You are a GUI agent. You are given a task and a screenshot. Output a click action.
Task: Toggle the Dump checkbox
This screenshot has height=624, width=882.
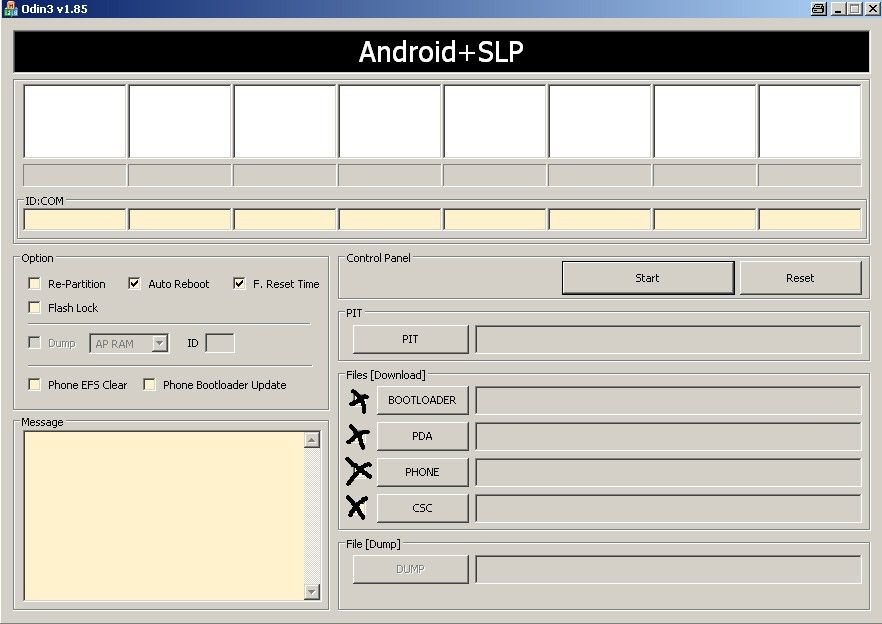tap(34, 343)
